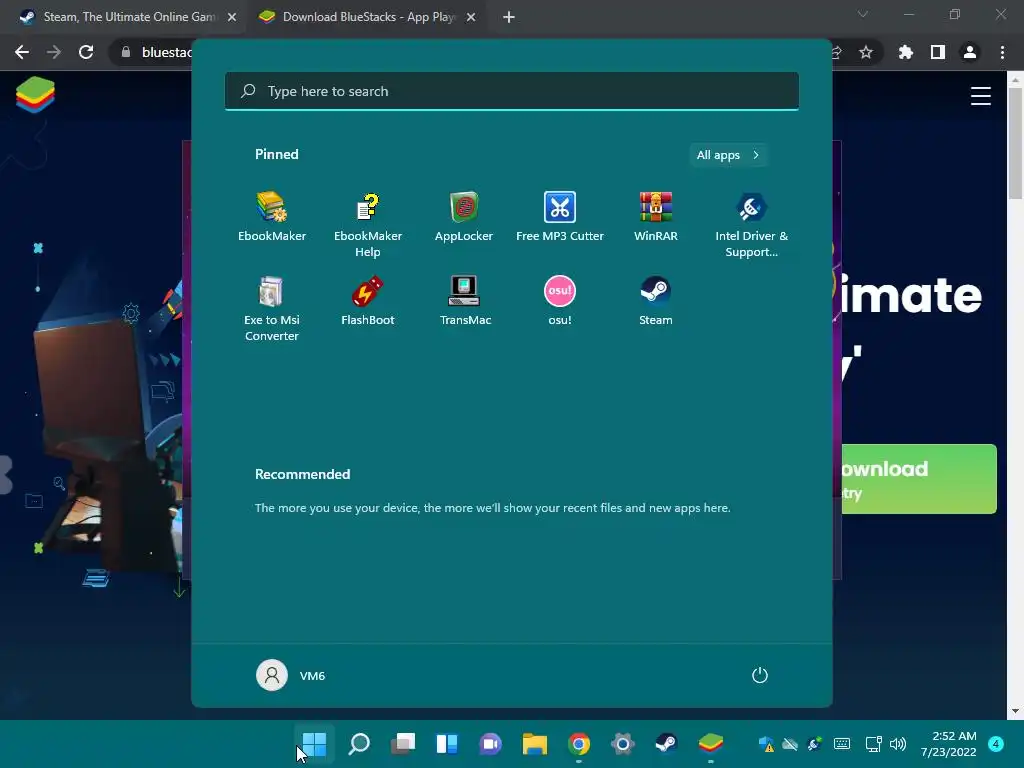
Task: Expand the All apps list
Action: [x=728, y=155]
